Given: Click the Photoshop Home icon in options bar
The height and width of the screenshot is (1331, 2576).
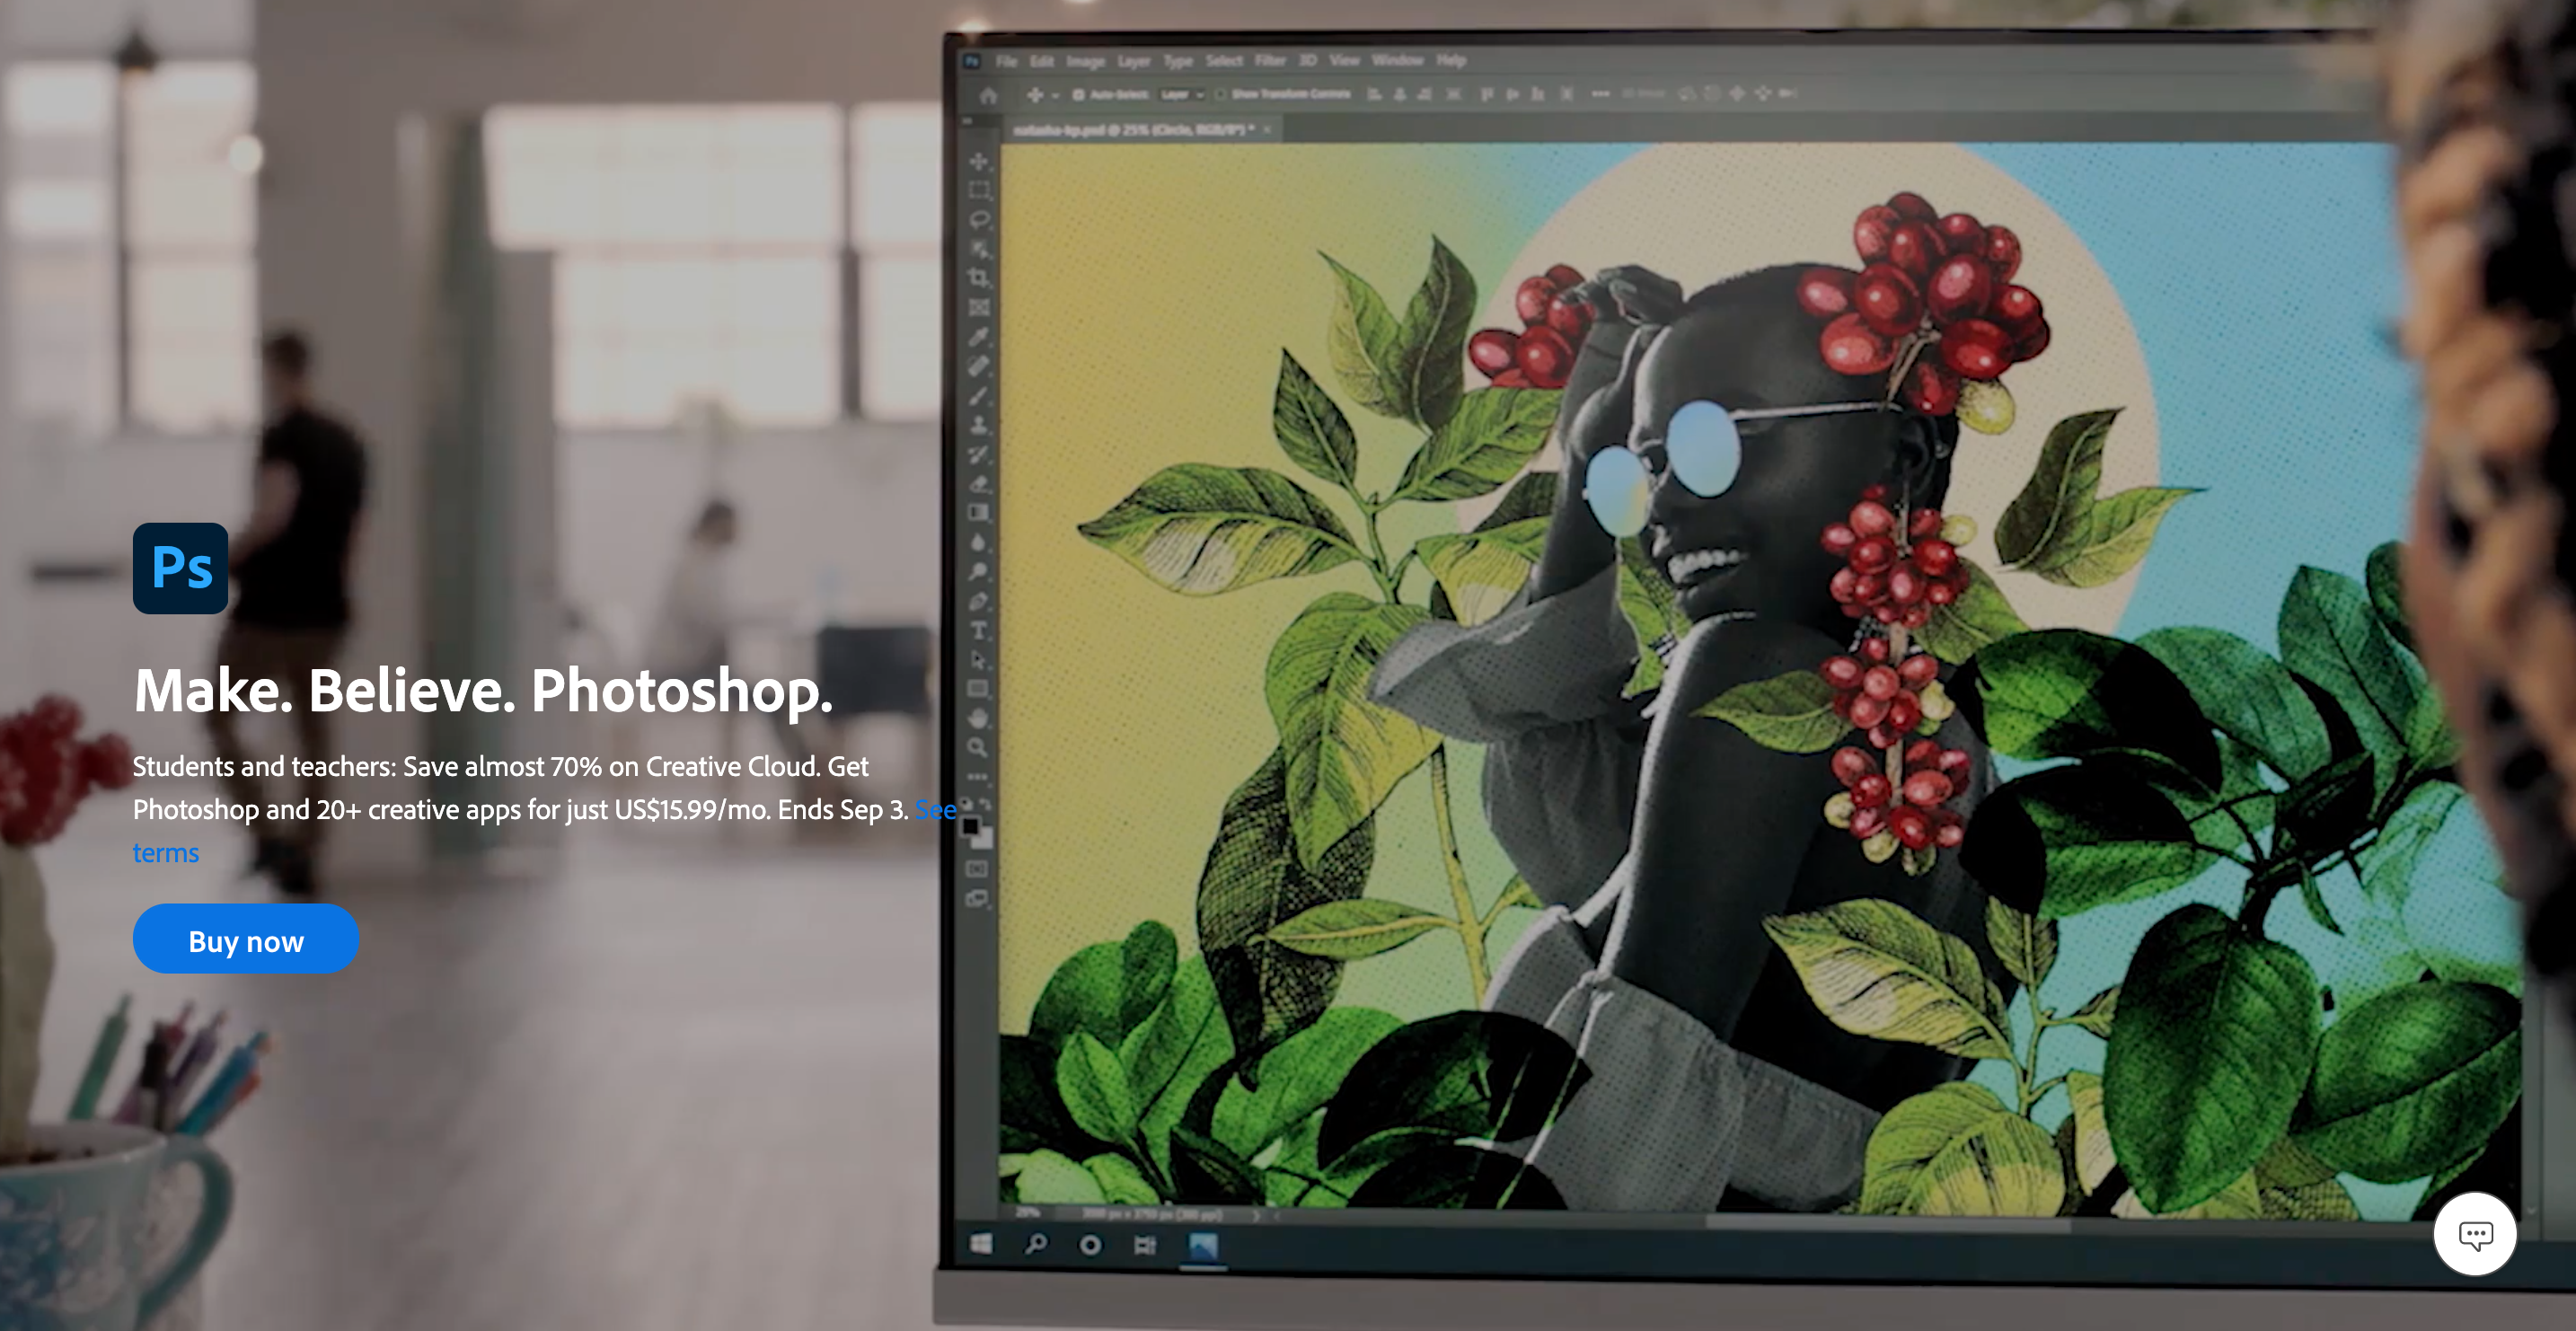Looking at the screenshot, I should coord(988,95).
